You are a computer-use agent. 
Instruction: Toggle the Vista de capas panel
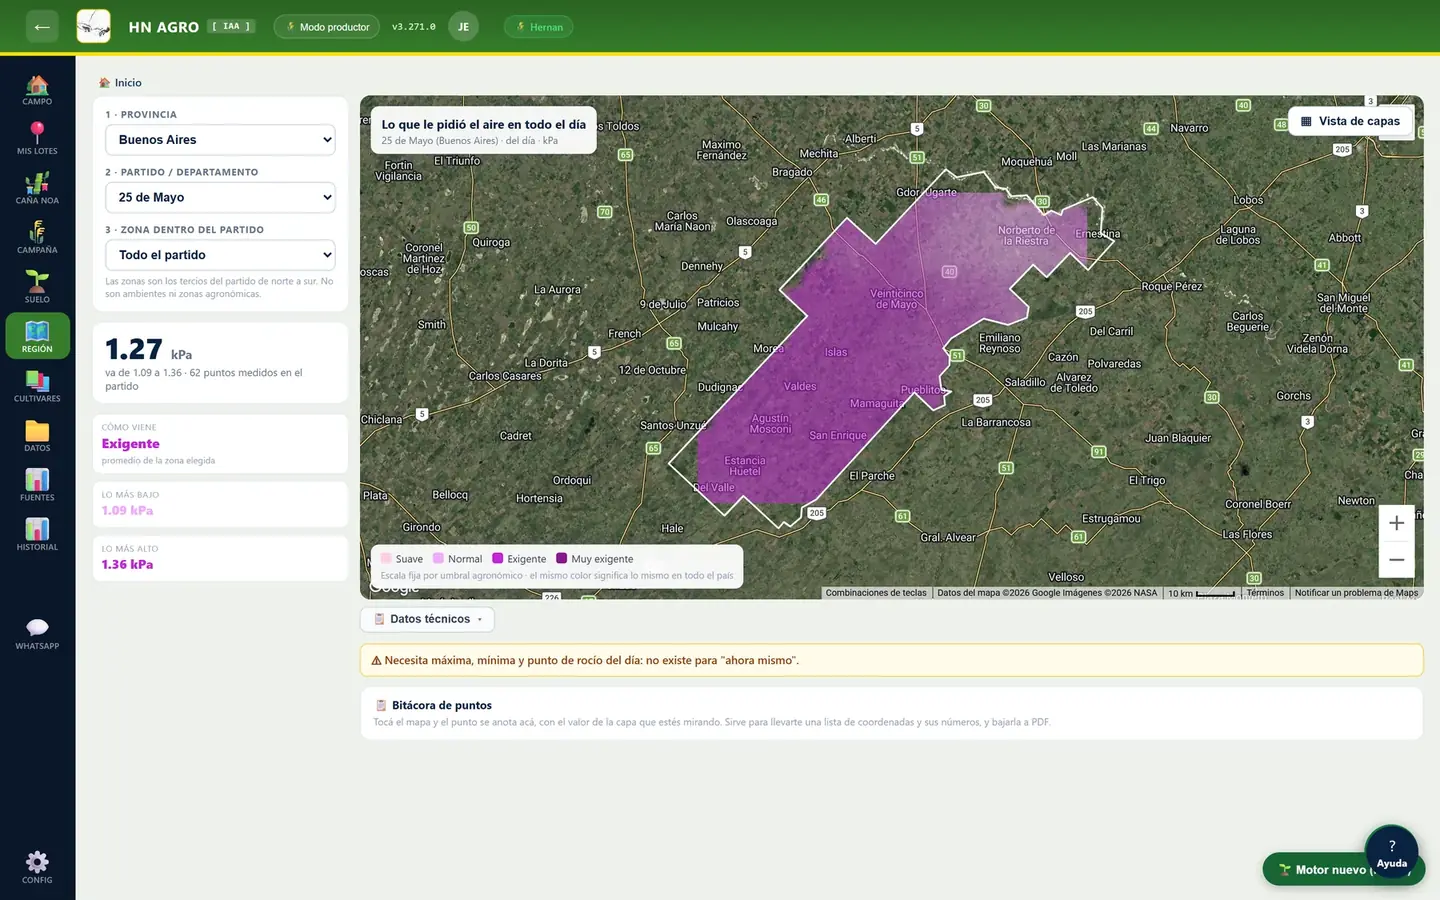click(1350, 121)
